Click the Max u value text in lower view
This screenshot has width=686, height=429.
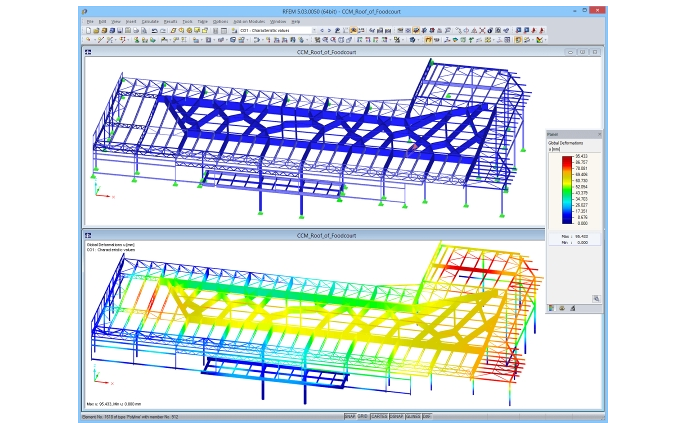coord(114,404)
